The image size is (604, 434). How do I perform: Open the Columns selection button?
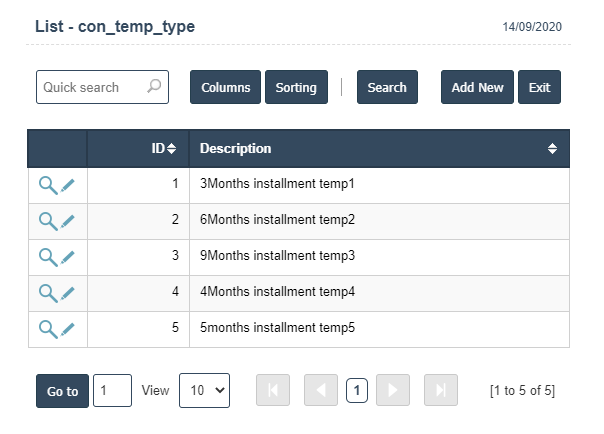pos(225,87)
